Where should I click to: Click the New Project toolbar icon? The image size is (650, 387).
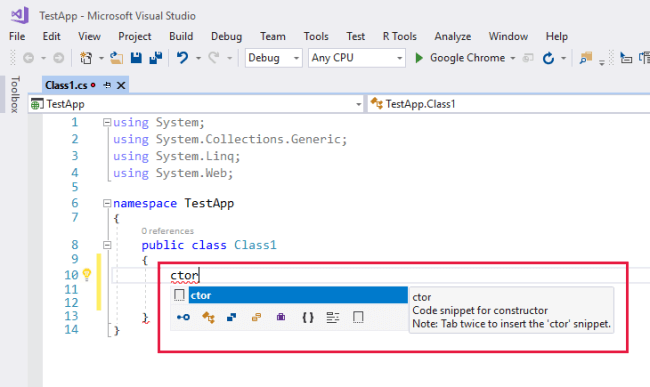tap(86, 58)
